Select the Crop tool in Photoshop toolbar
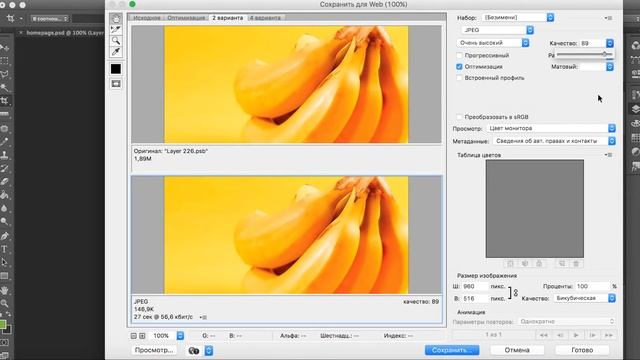The height and width of the screenshot is (360, 640). [4, 101]
